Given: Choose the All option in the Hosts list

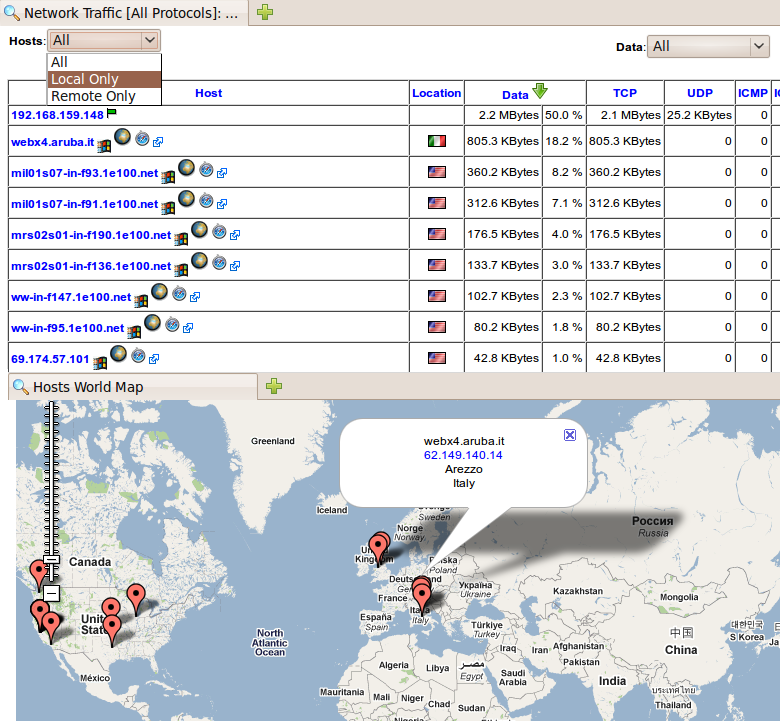Looking at the screenshot, I should 104,62.
